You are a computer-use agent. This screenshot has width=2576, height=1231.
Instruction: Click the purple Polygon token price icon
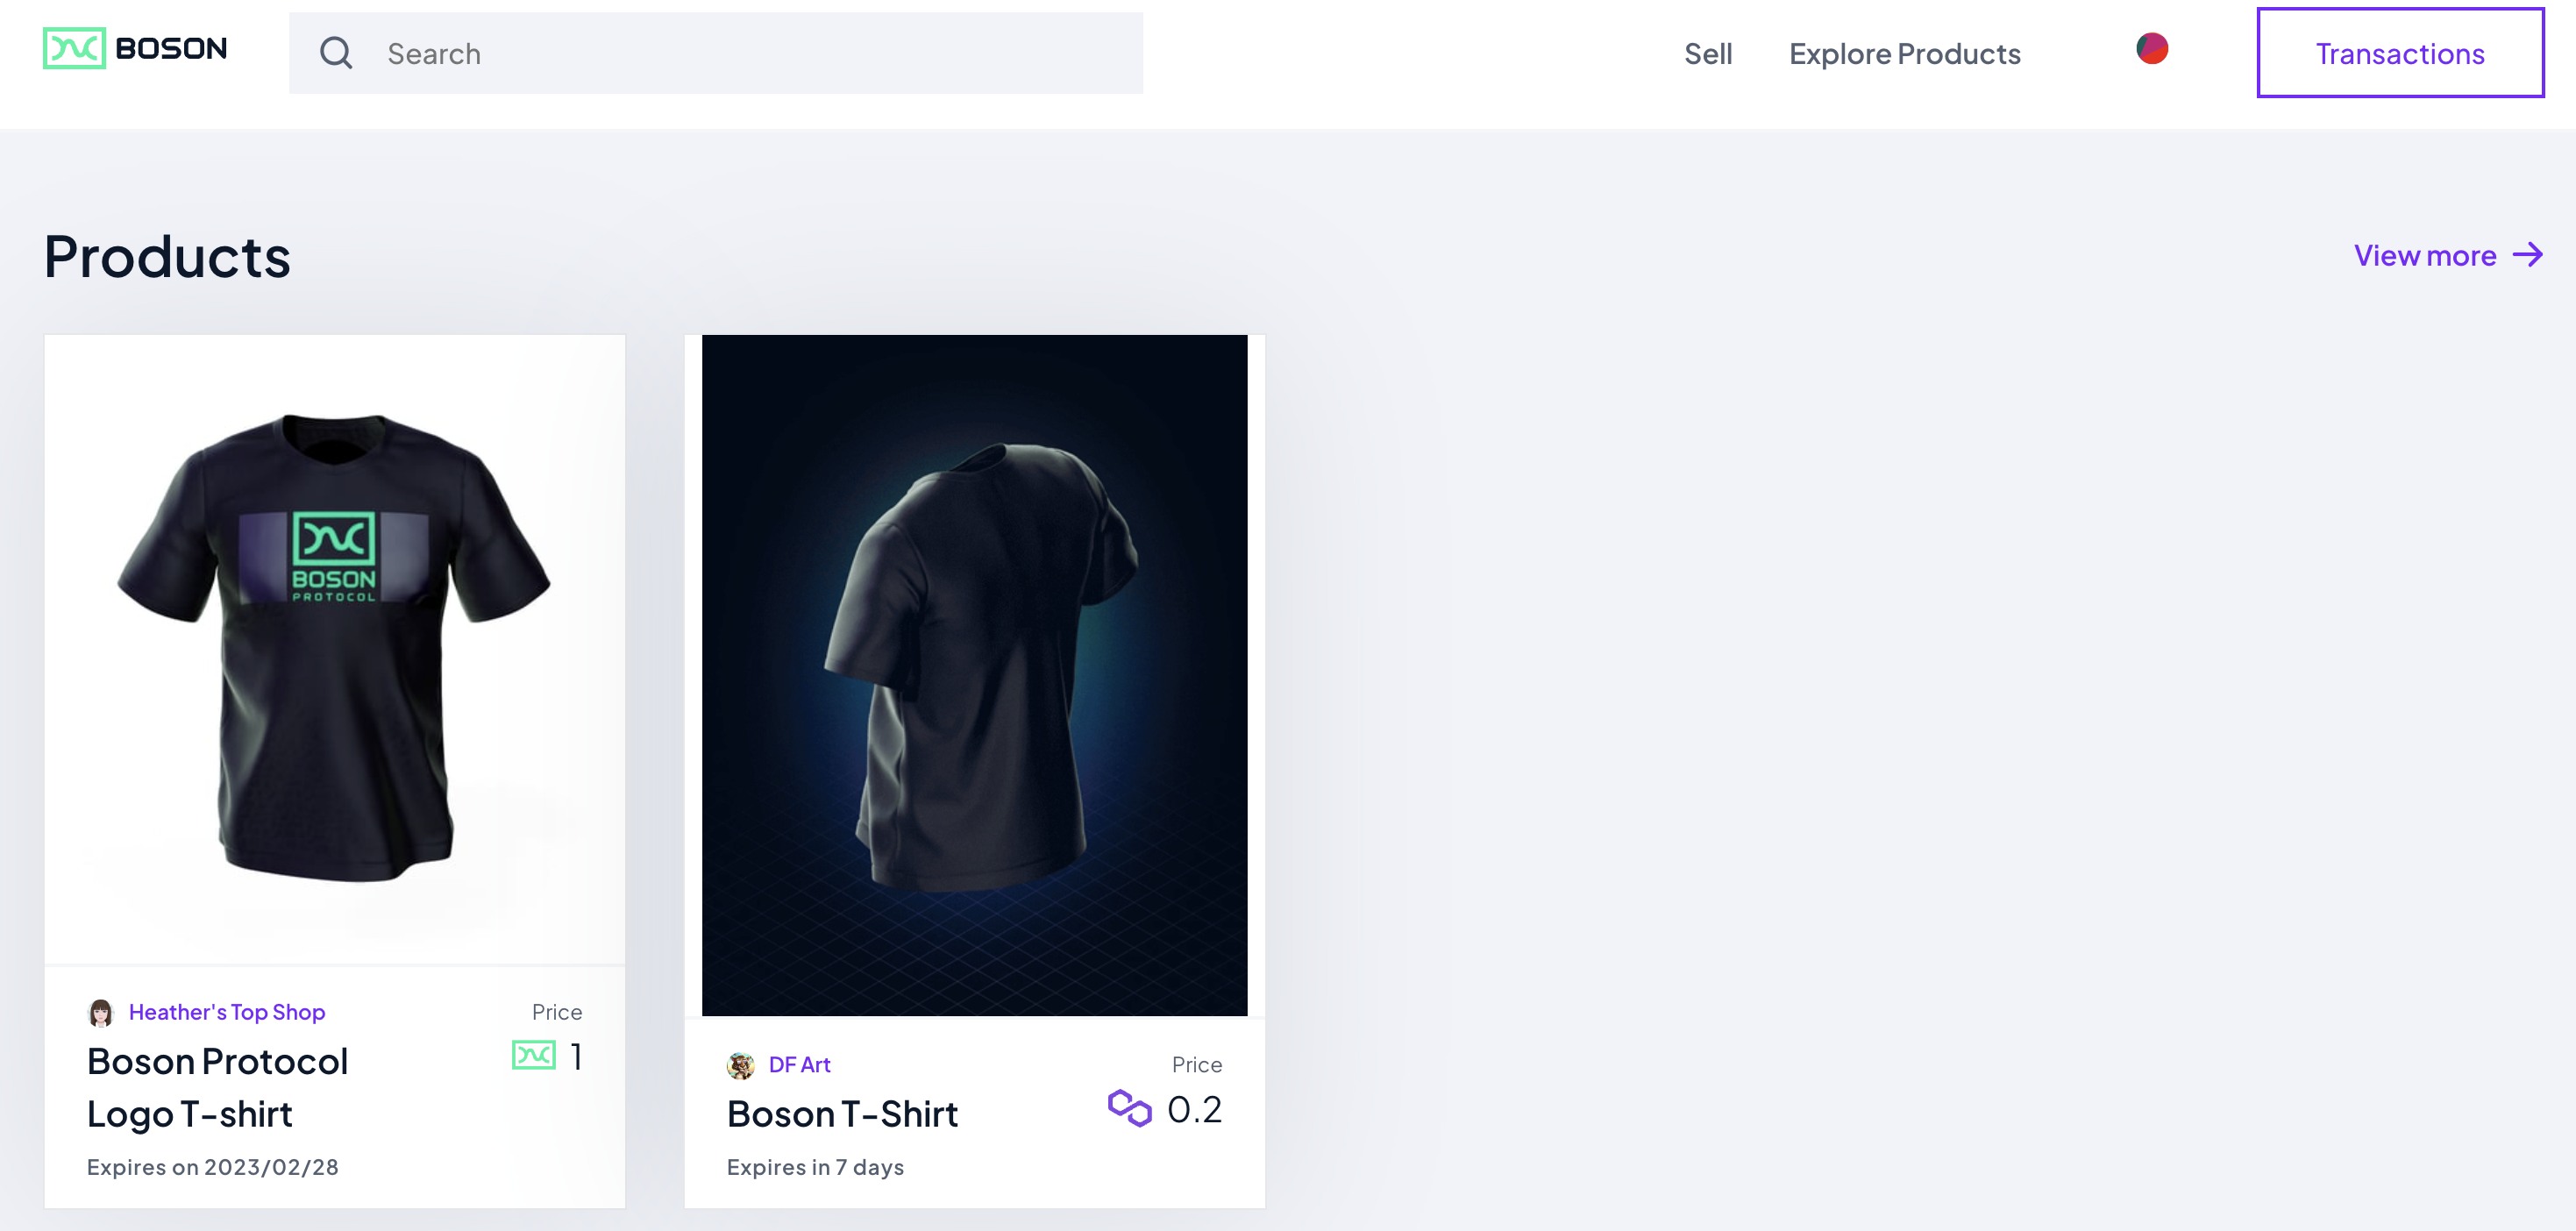click(1129, 1108)
